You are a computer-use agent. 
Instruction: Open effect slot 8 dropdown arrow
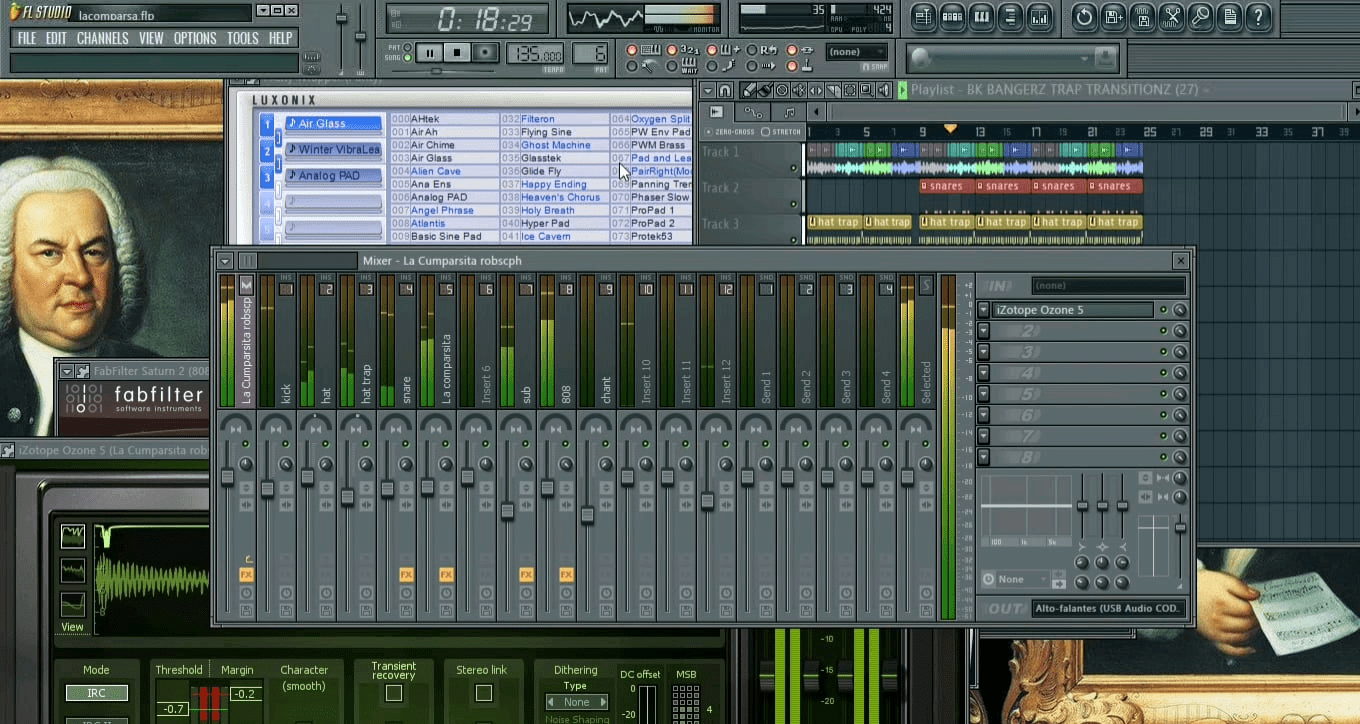click(984, 457)
